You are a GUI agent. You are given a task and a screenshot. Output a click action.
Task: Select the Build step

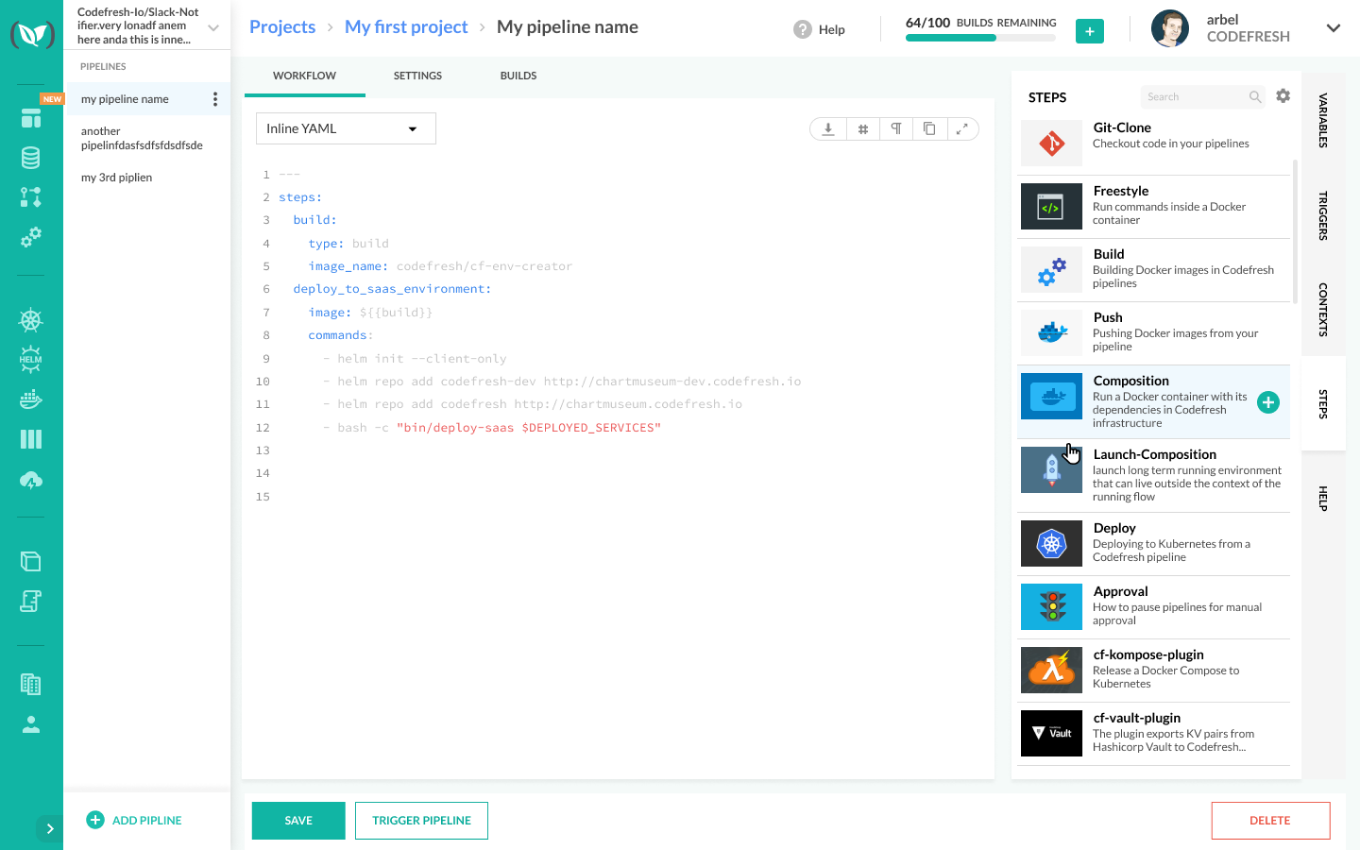tap(1155, 269)
